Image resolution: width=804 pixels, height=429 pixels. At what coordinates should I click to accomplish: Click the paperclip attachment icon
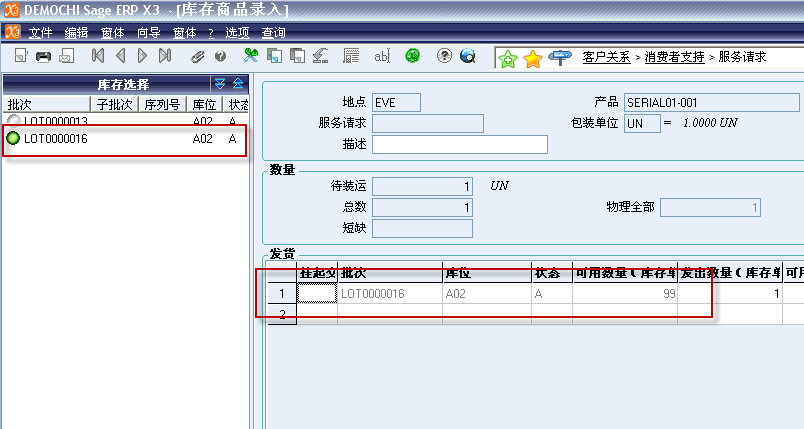tap(198, 57)
